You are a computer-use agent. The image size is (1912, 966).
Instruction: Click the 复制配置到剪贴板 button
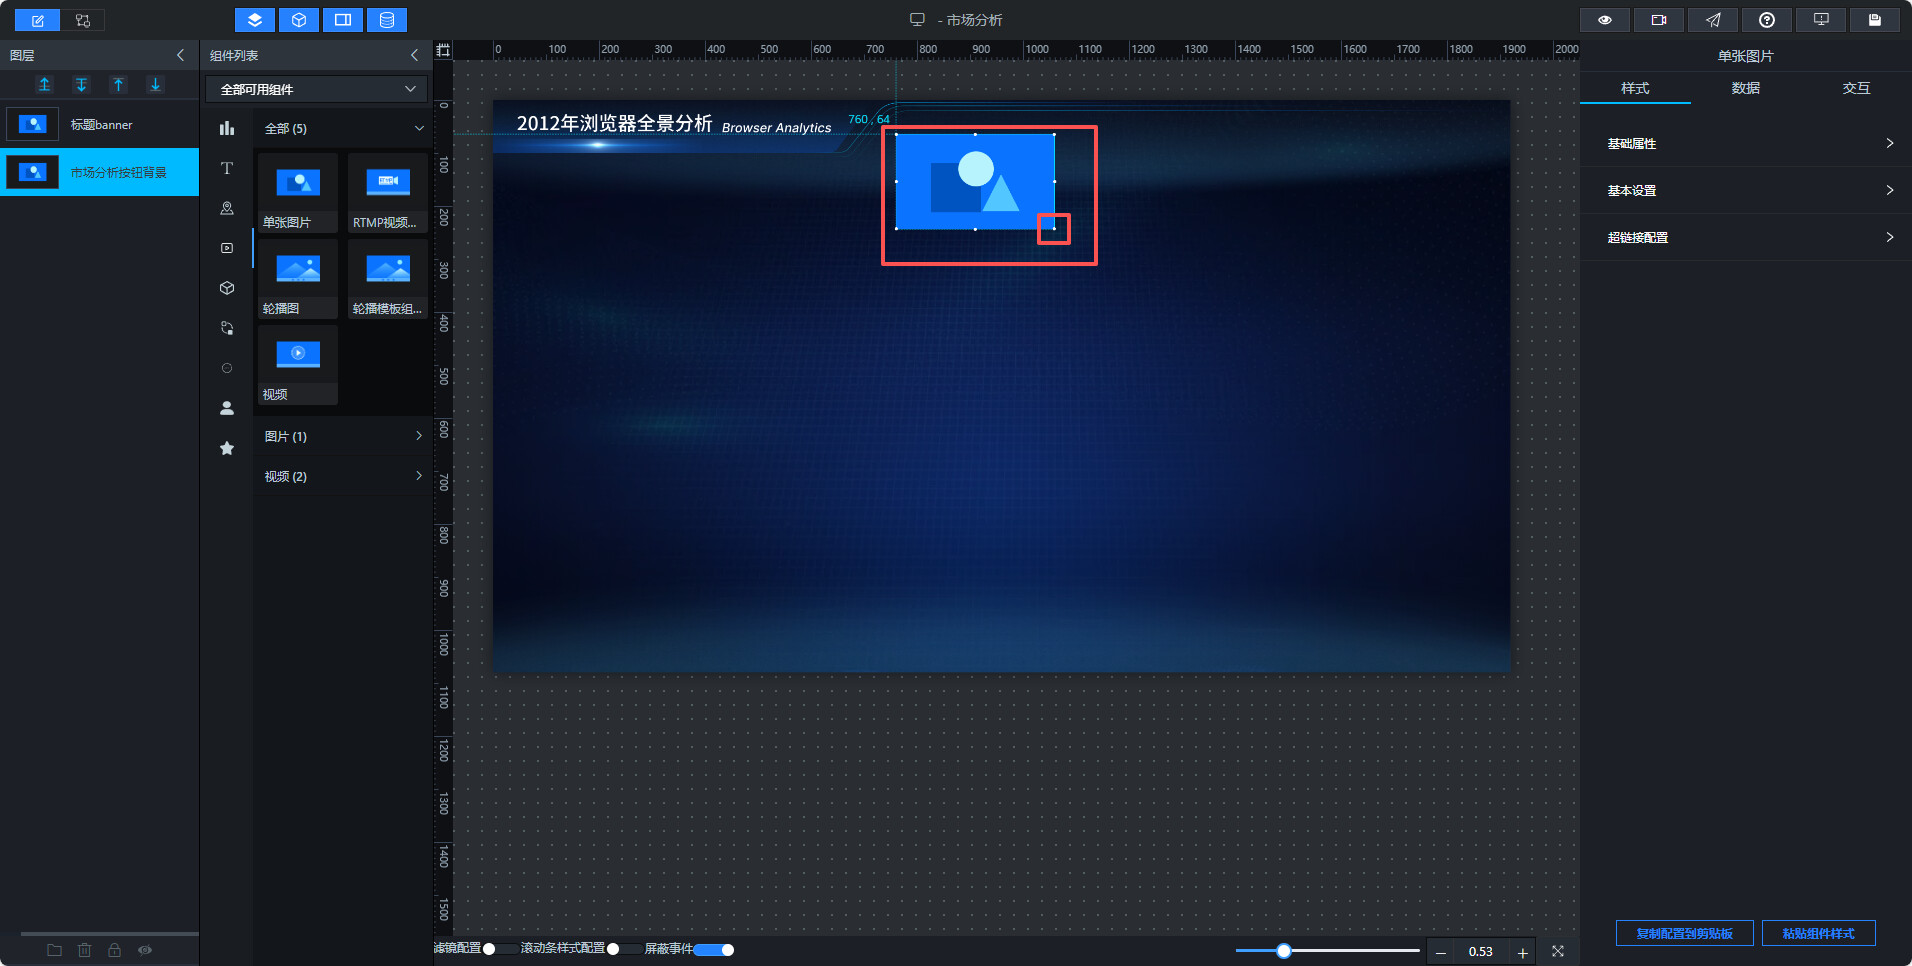coord(1685,933)
